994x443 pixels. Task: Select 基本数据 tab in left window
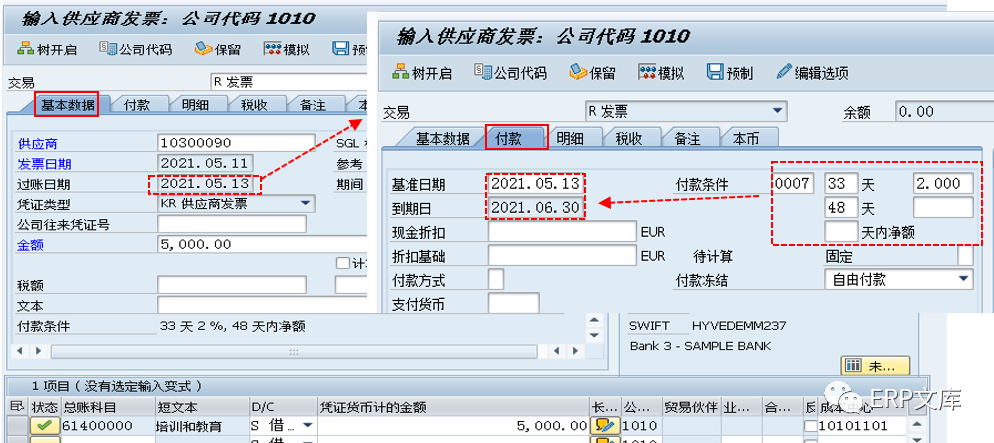(67, 105)
